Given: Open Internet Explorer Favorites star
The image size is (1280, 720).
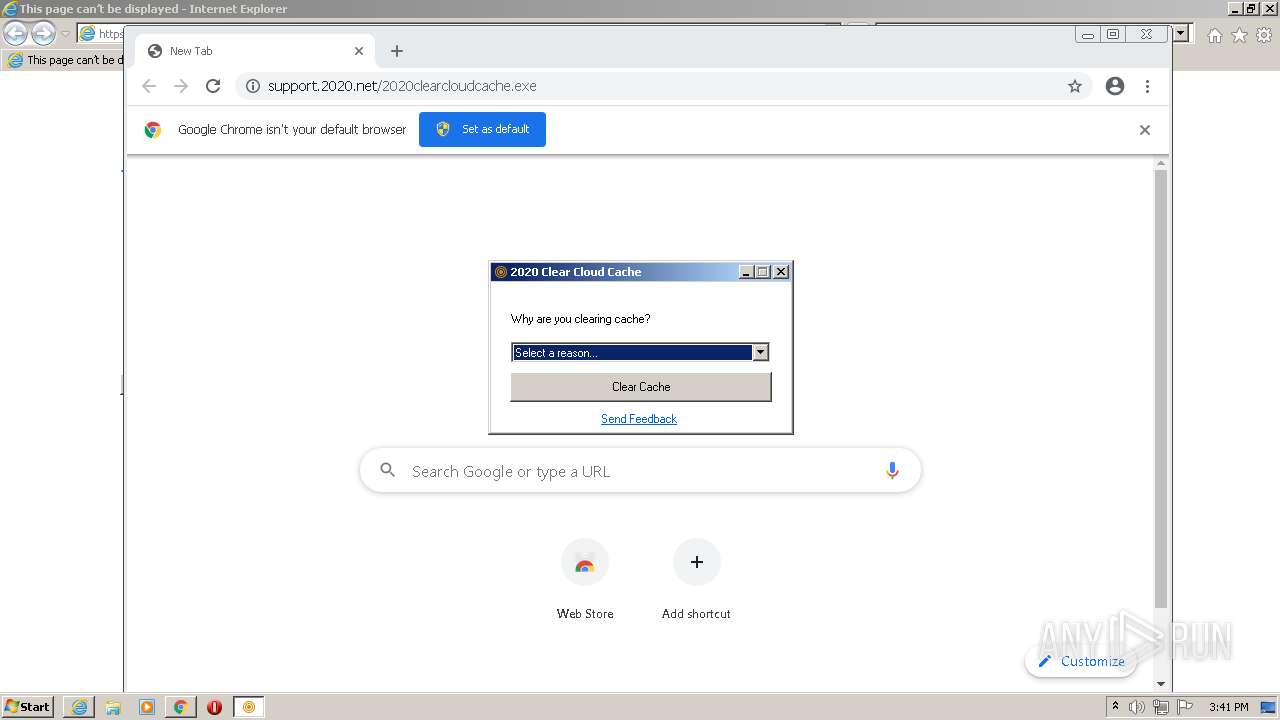Looking at the screenshot, I should (x=1239, y=35).
